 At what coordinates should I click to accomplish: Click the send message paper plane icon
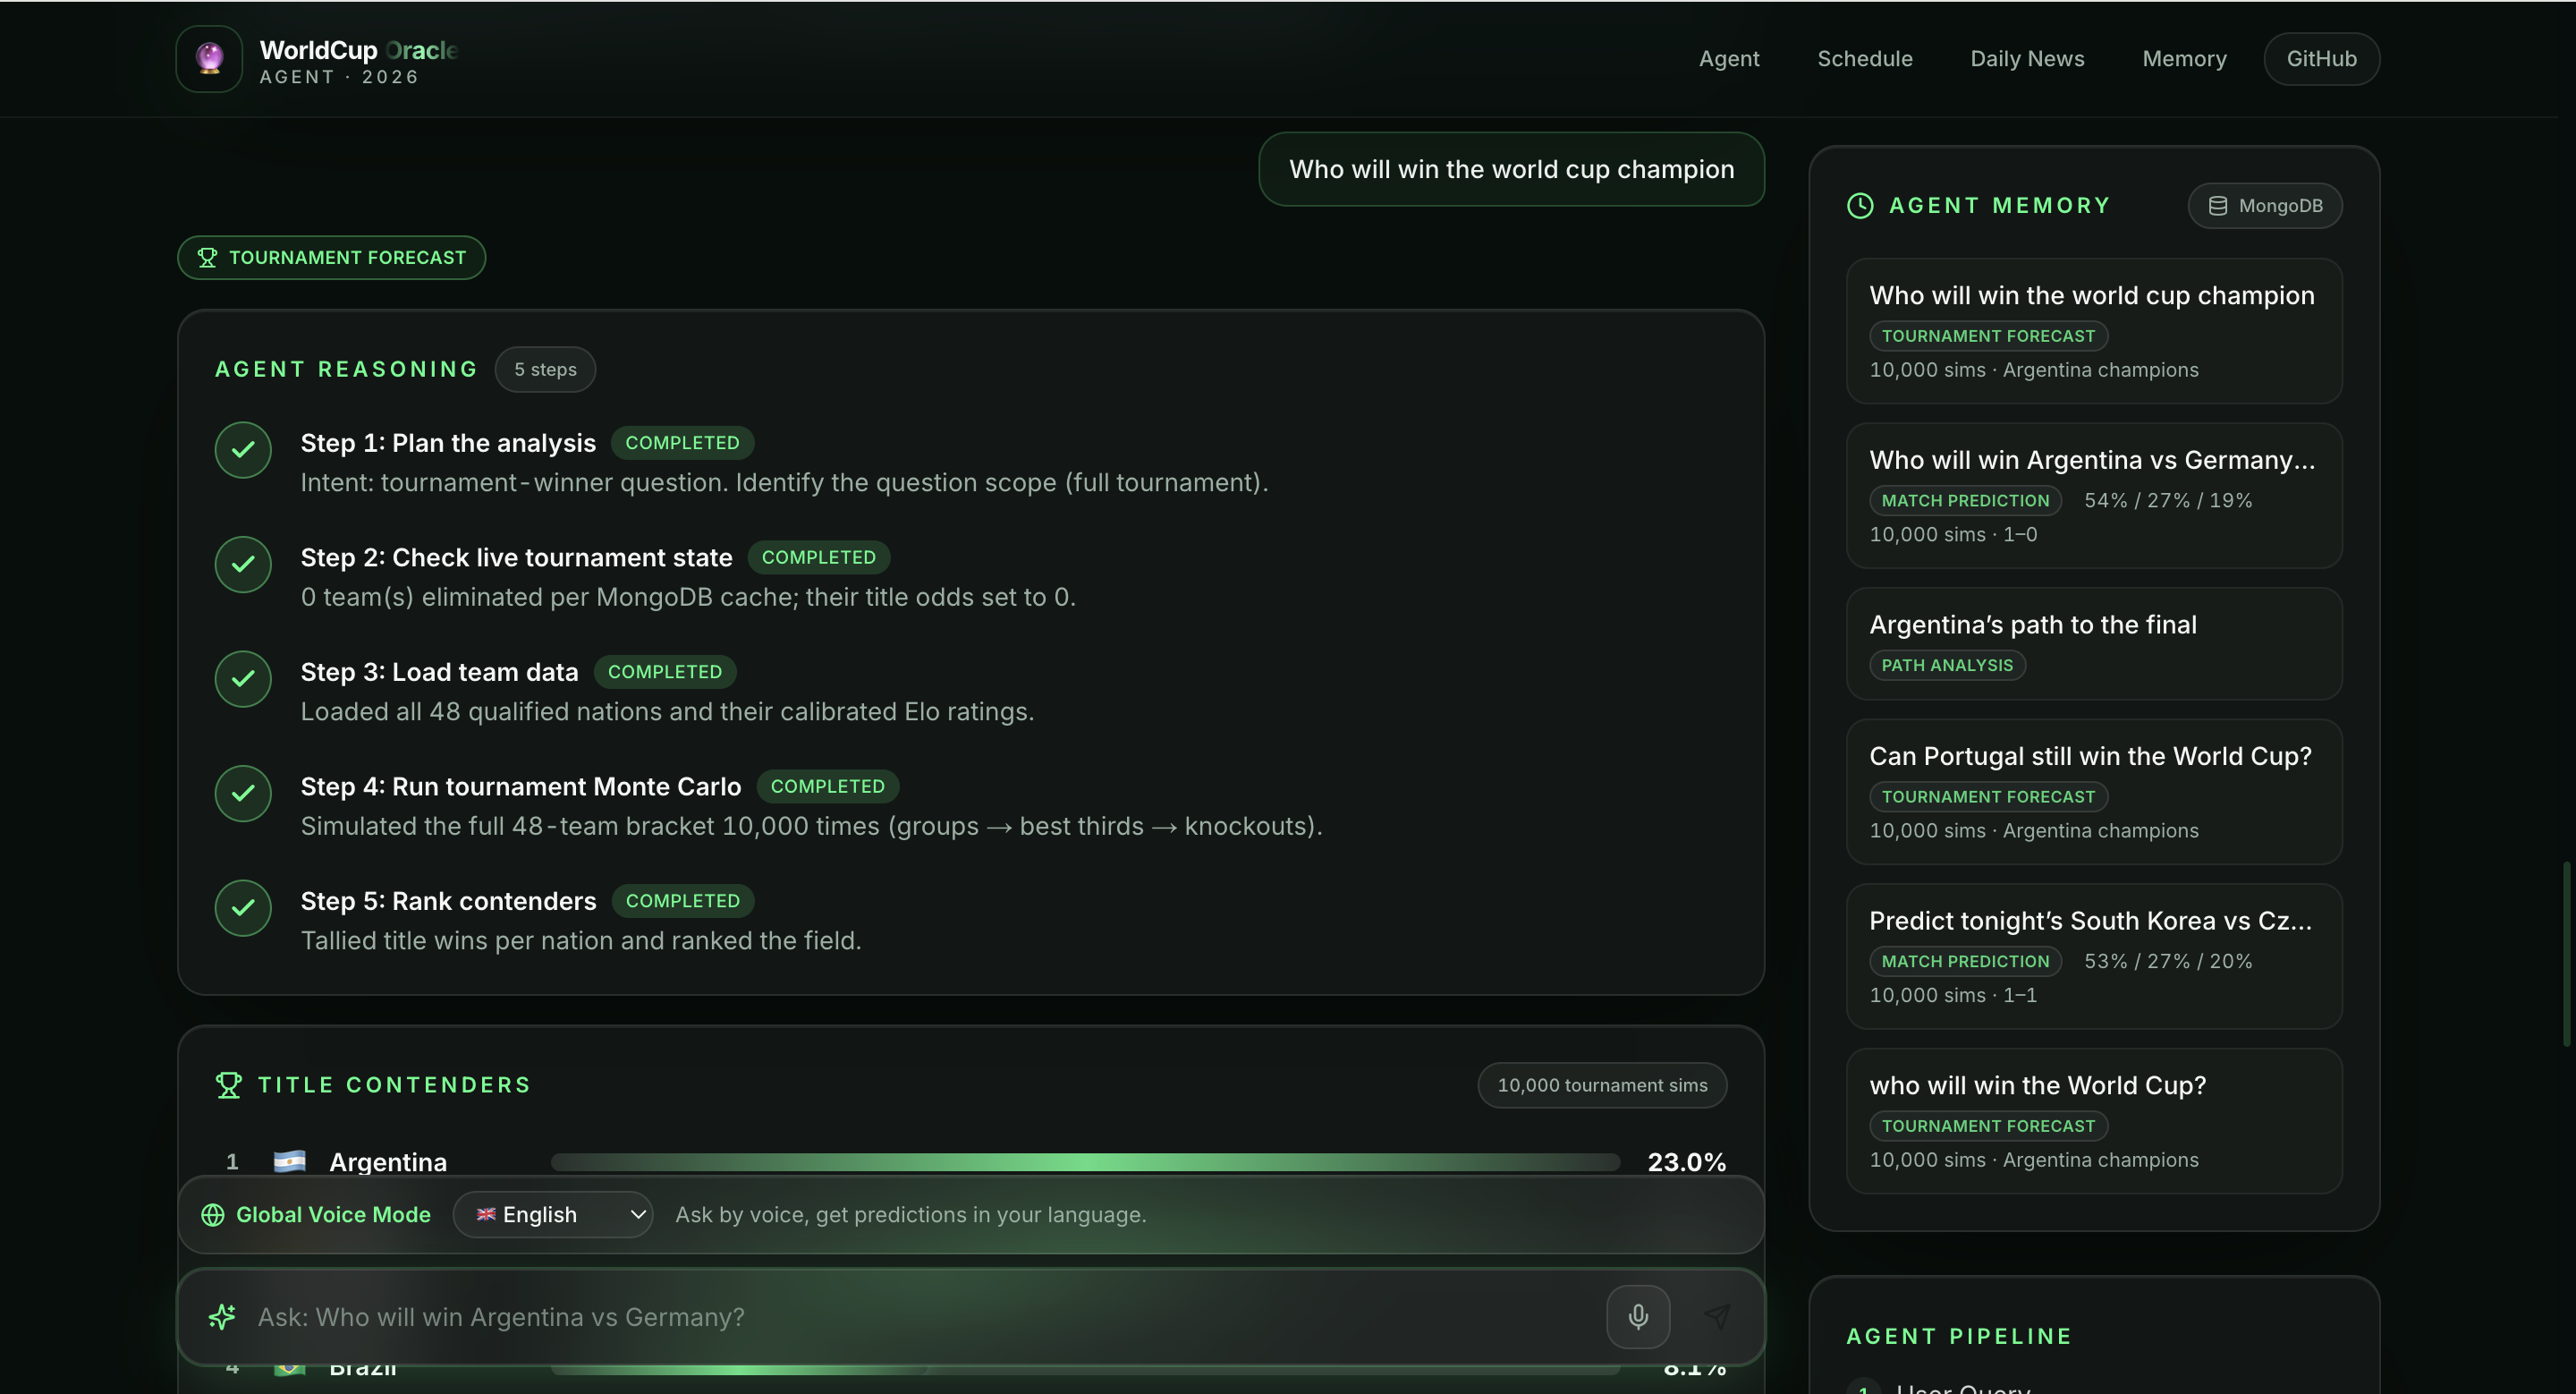1717,1316
